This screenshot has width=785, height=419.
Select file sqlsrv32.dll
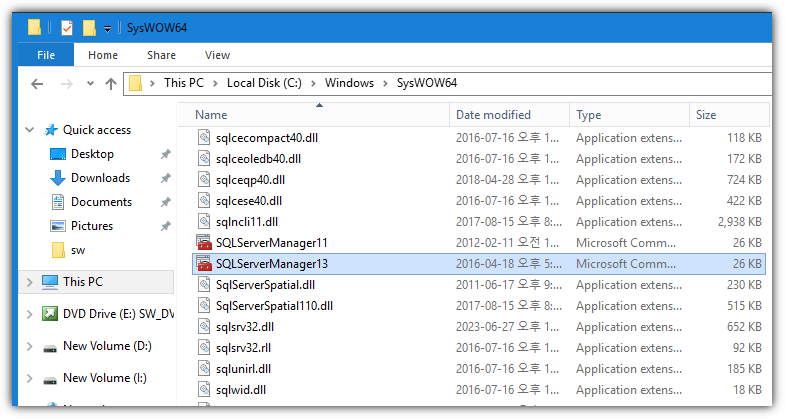245,327
